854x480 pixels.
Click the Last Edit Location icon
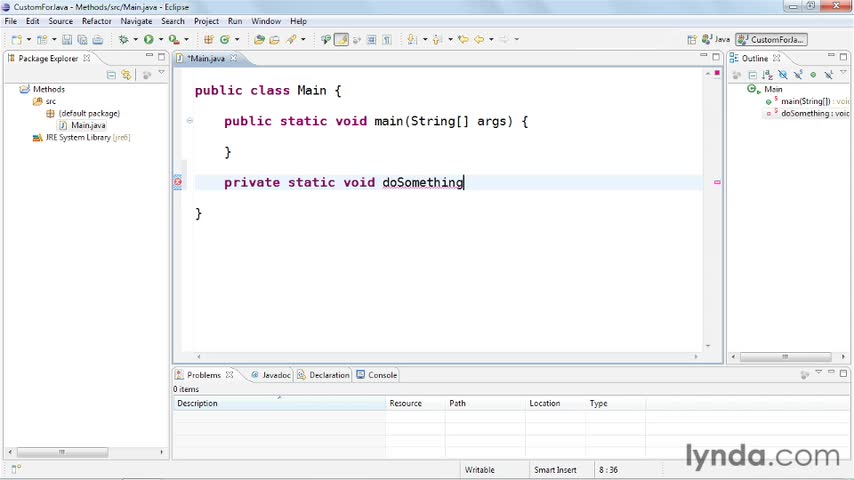pyautogui.click(x=463, y=39)
